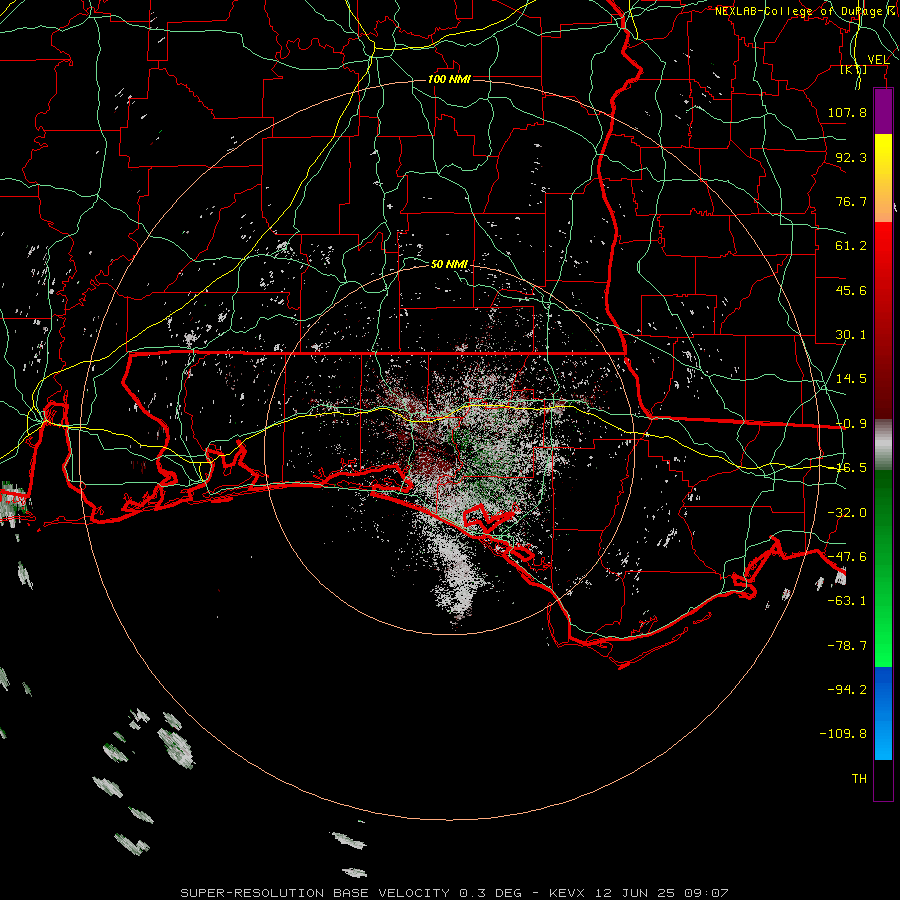Click the KEVX station identifier in the caption
Viewport: 900px width, 900px height.
pos(567,893)
